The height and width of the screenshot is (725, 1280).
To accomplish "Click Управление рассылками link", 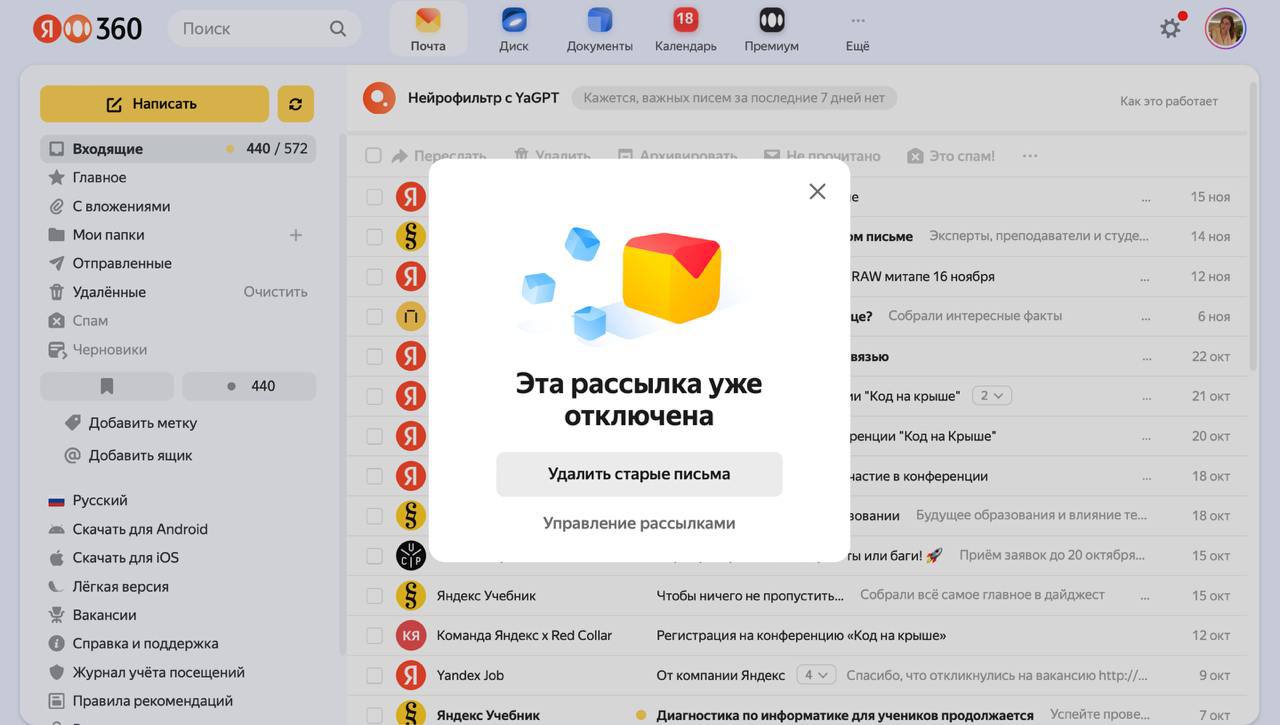I will coord(639,523).
